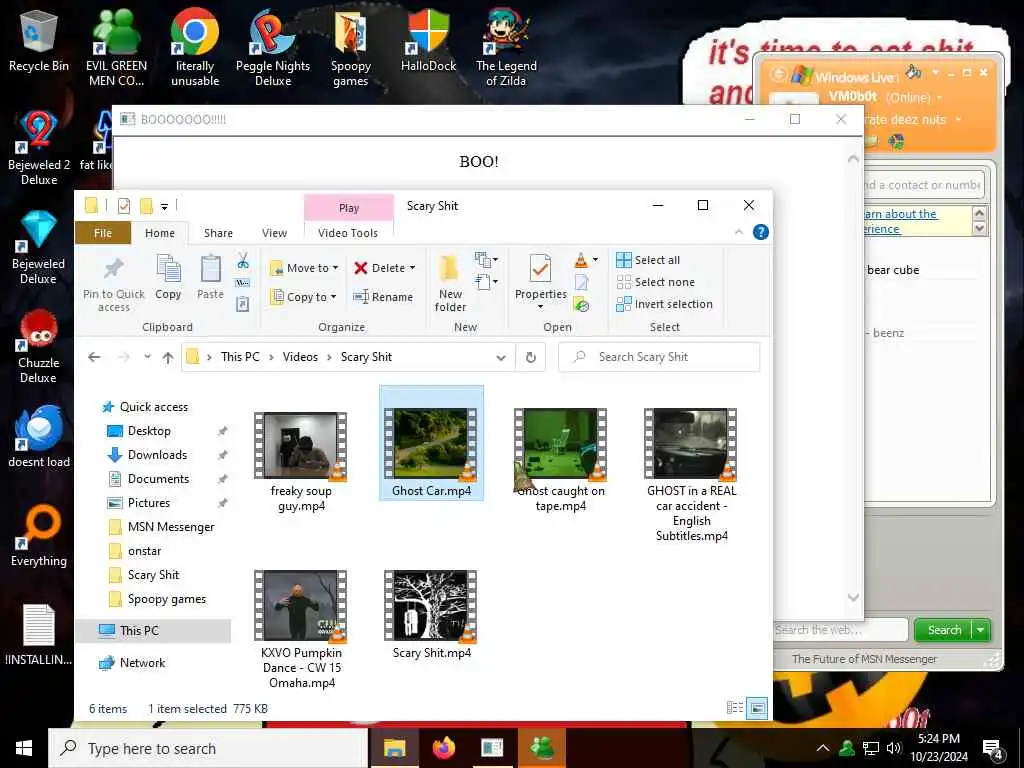1024x768 pixels.
Task: Open the Copy to dropdown
Action: [x=304, y=296]
